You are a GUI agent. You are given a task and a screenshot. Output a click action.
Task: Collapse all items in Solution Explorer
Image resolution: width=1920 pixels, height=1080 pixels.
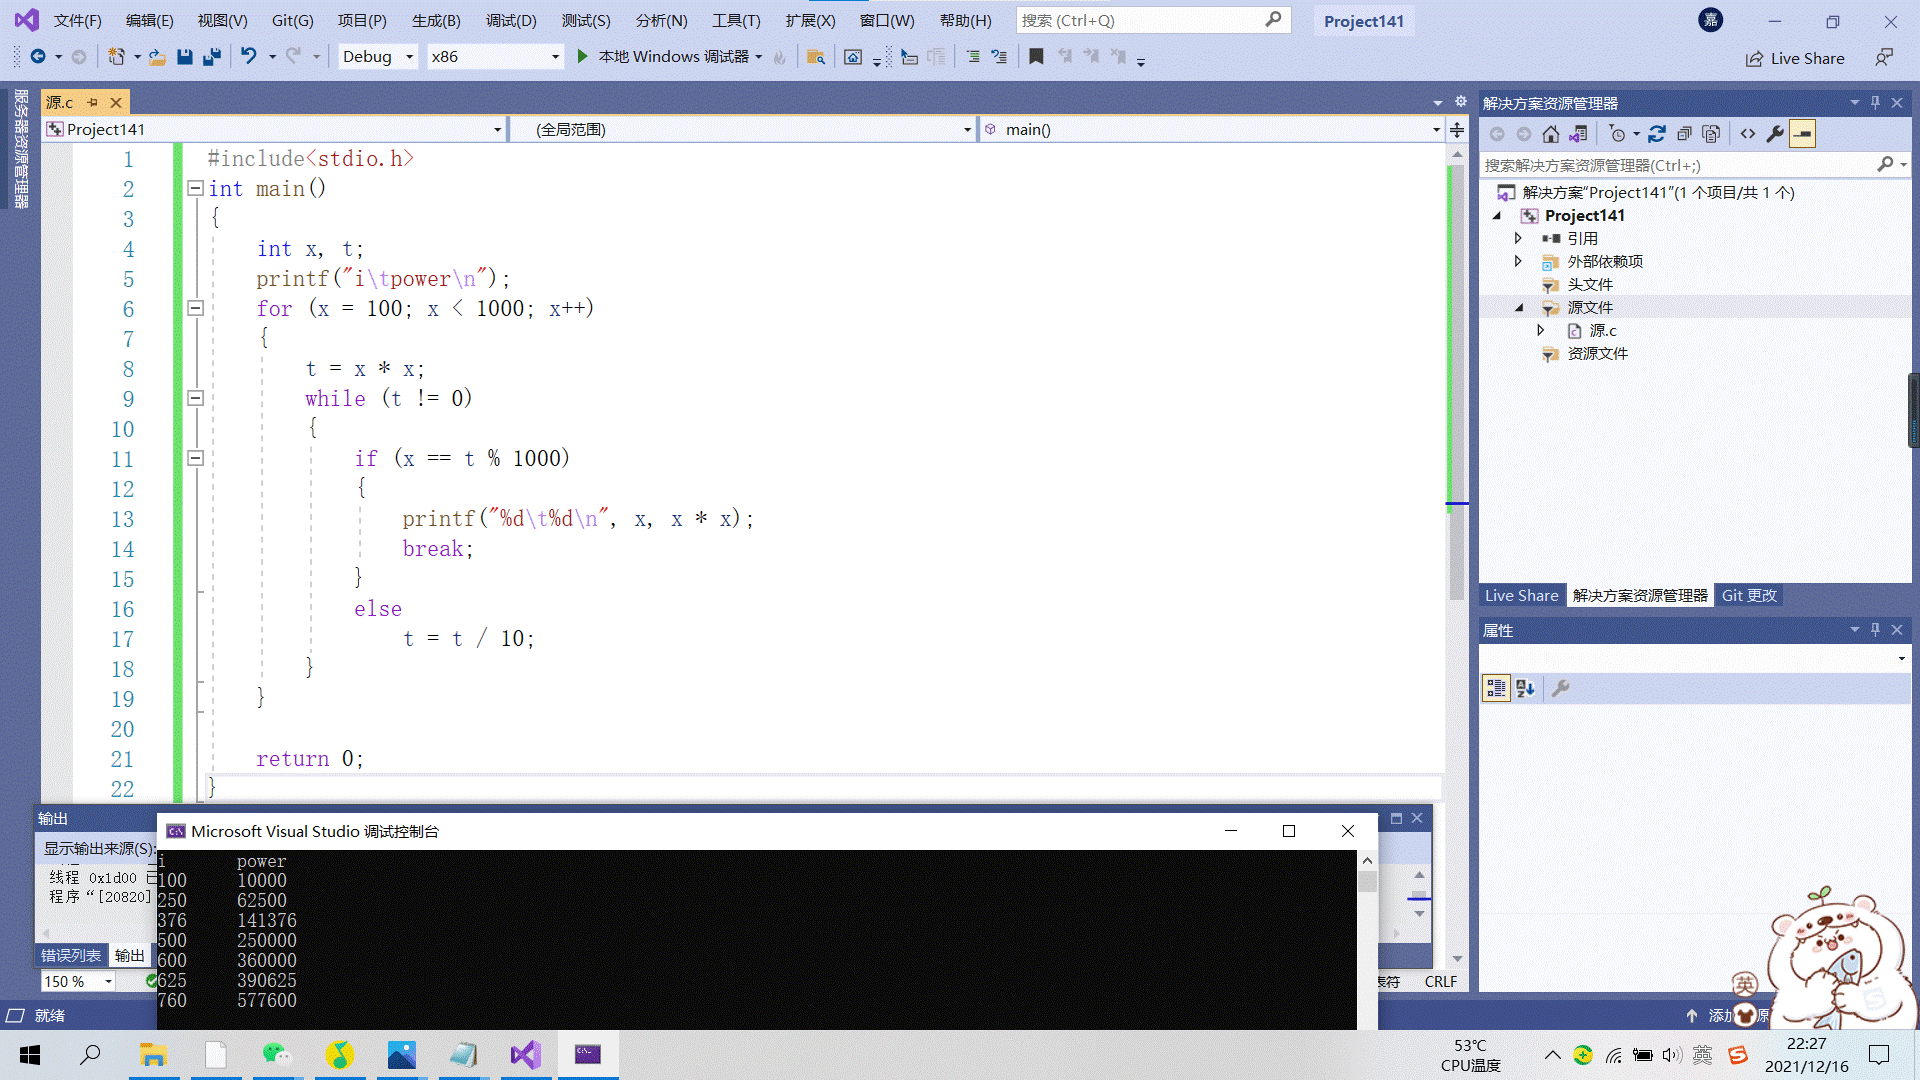coord(1684,134)
